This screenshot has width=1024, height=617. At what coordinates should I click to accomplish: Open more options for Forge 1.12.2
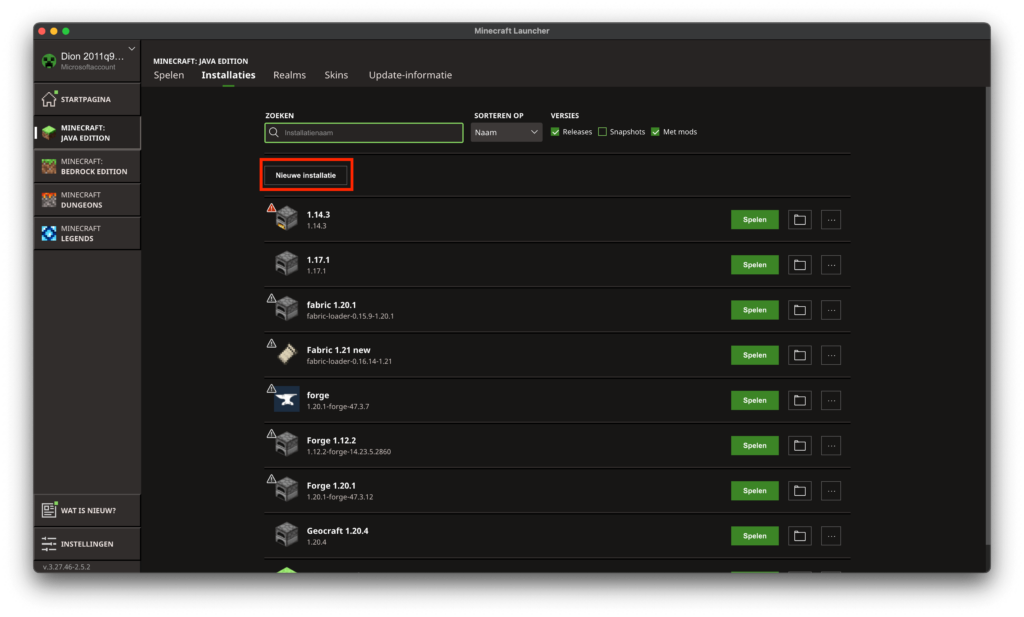click(x=831, y=446)
